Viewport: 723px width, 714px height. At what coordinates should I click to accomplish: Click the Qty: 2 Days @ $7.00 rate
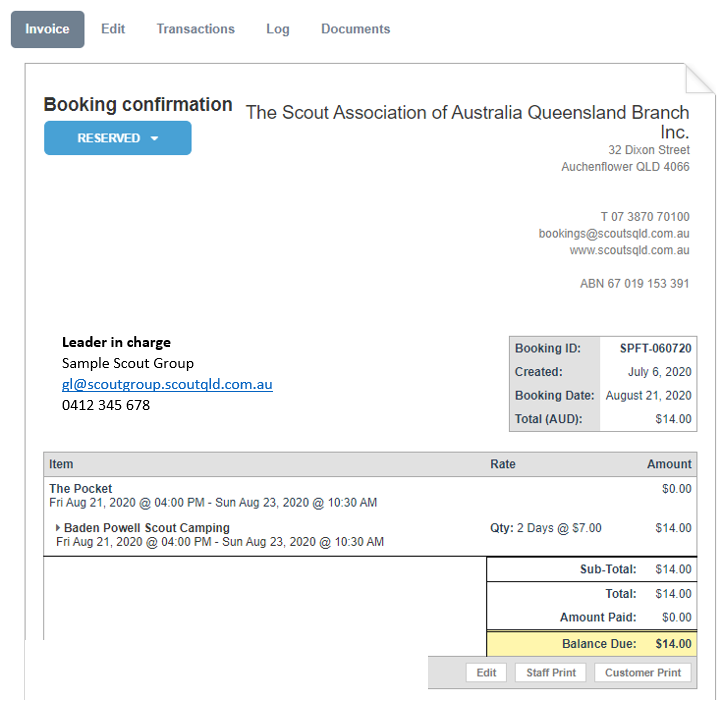[545, 528]
